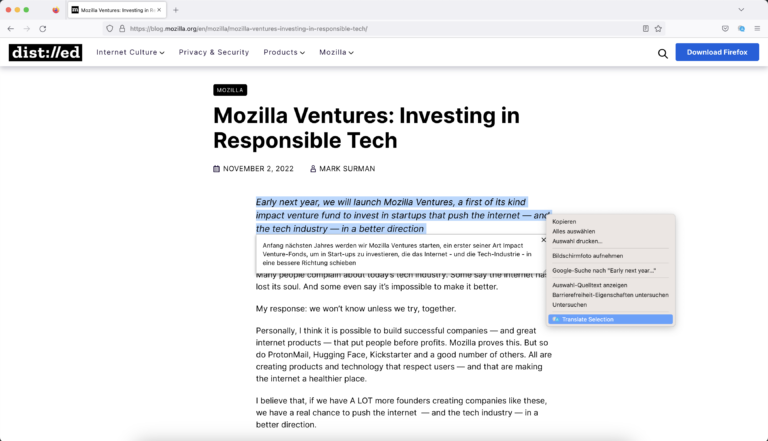Open the Privacy & Security link
This screenshot has width=768, height=441.
214,52
